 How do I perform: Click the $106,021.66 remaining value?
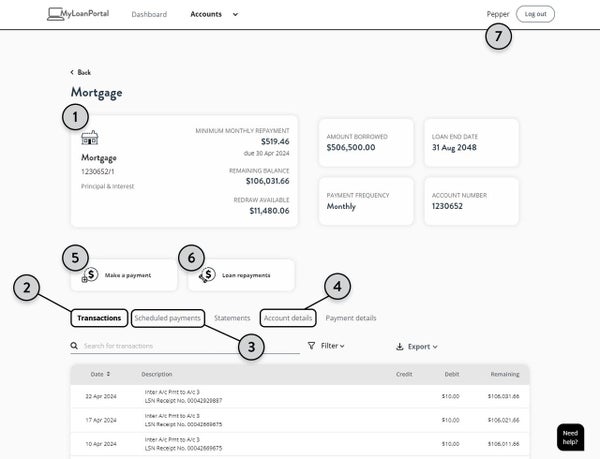click(504, 420)
